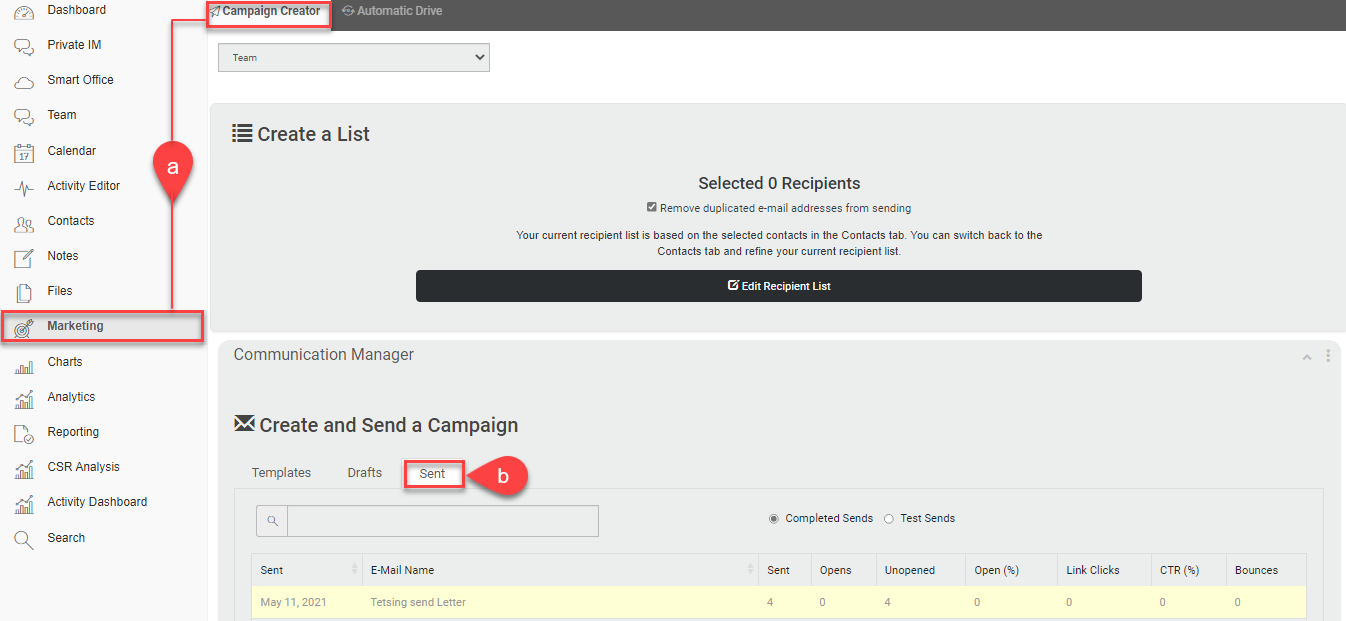
Task: Click the Edit Recipient List button
Action: pos(779,286)
